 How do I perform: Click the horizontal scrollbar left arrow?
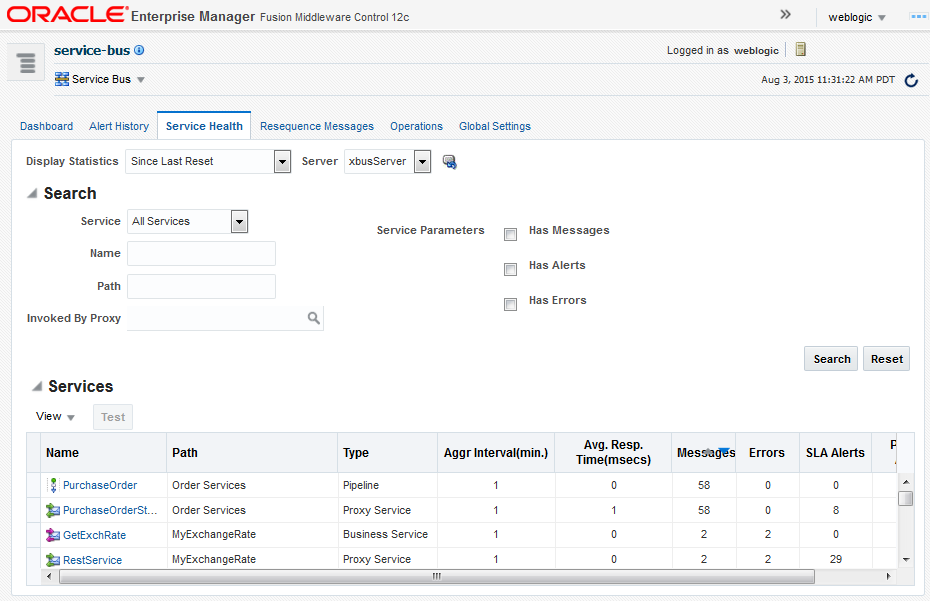tap(49, 576)
